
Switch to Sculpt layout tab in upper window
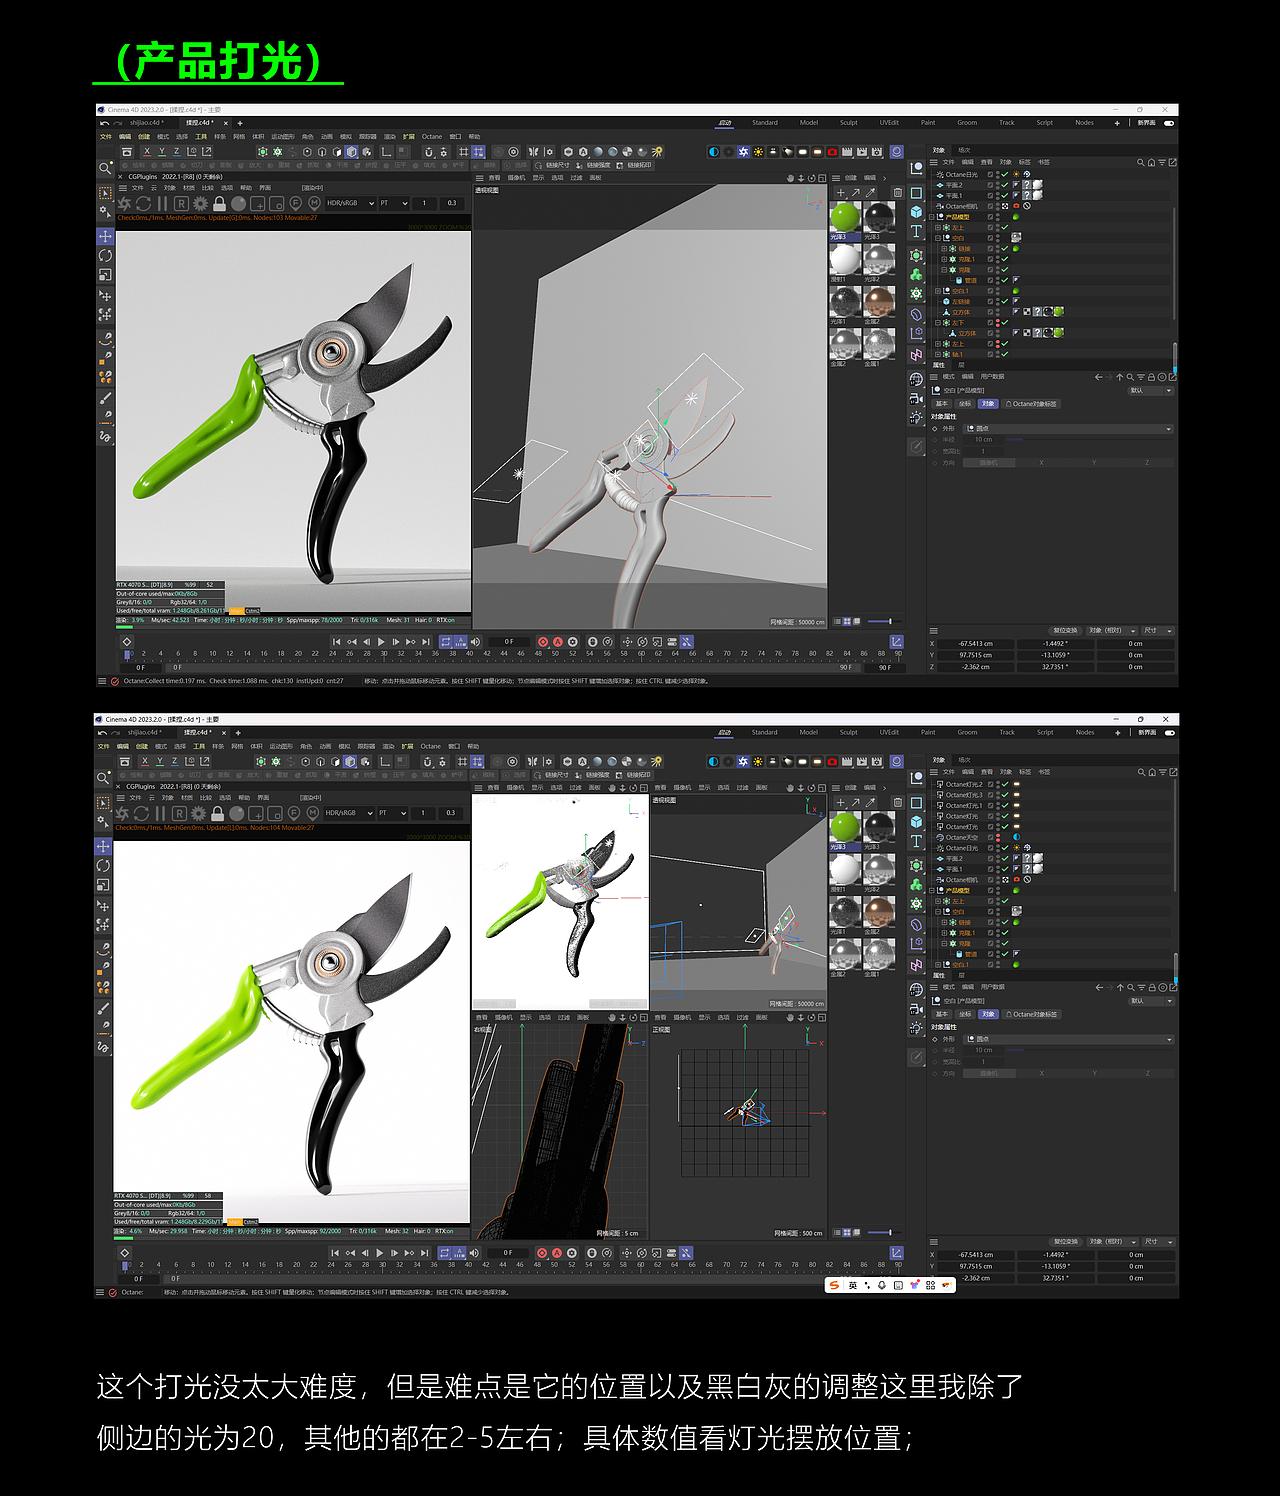click(849, 123)
